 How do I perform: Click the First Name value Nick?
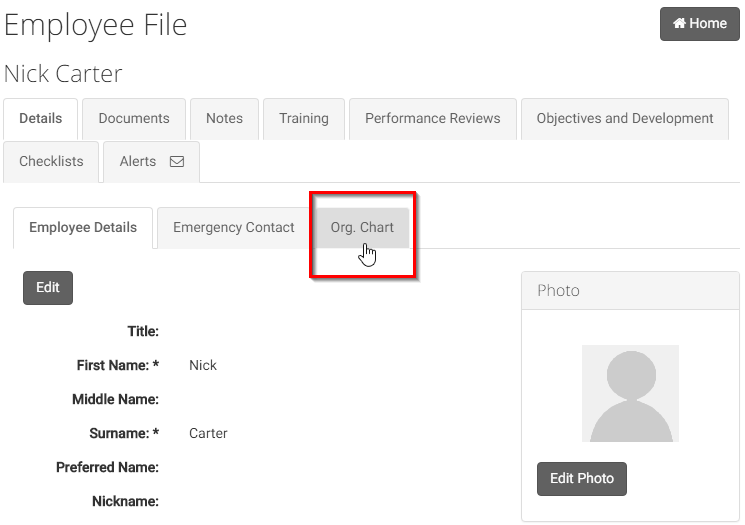click(203, 365)
